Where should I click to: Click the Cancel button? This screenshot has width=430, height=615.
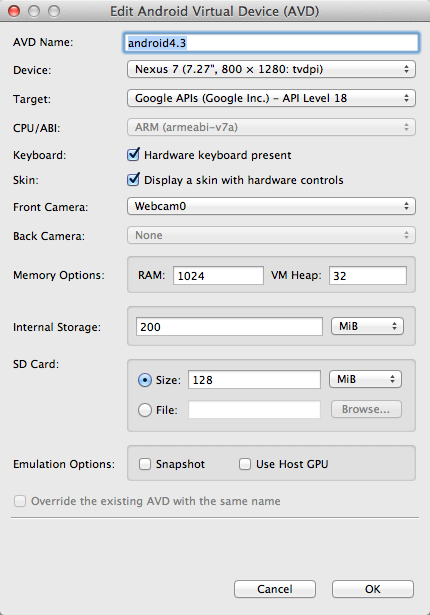point(275,589)
